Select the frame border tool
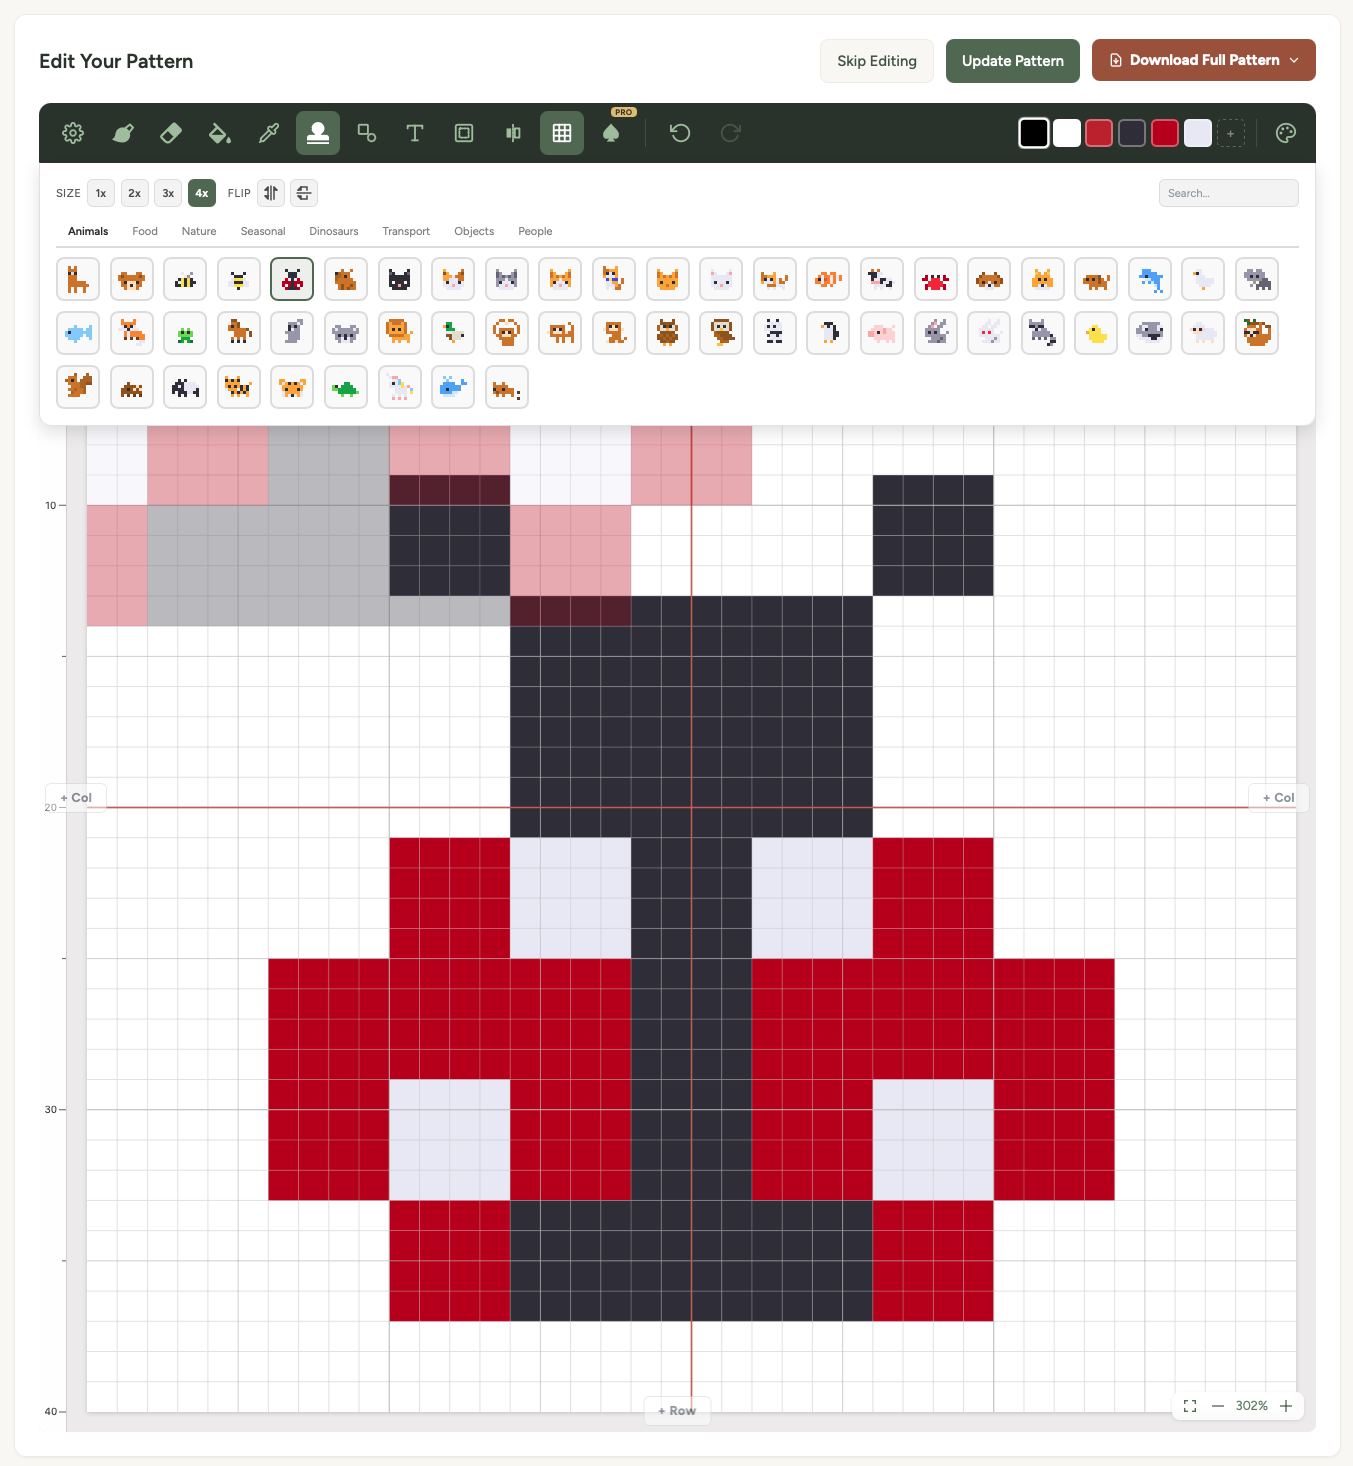The image size is (1353, 1466). [x=464, y=133]
